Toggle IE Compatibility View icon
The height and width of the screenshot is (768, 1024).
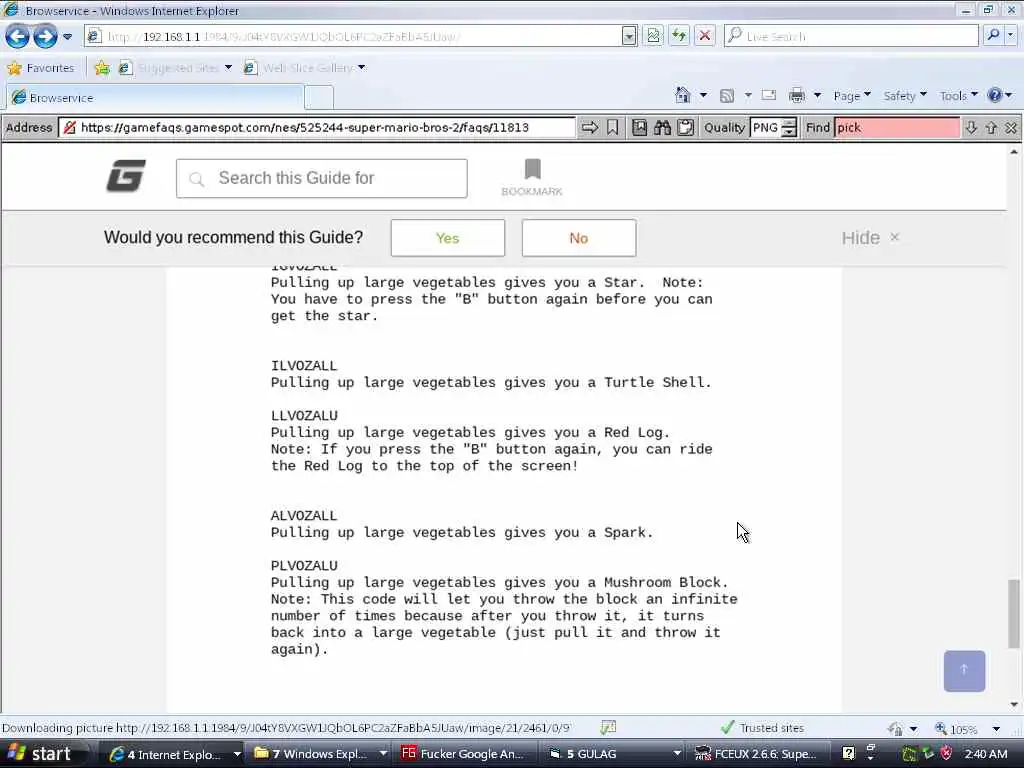[653, 36]
